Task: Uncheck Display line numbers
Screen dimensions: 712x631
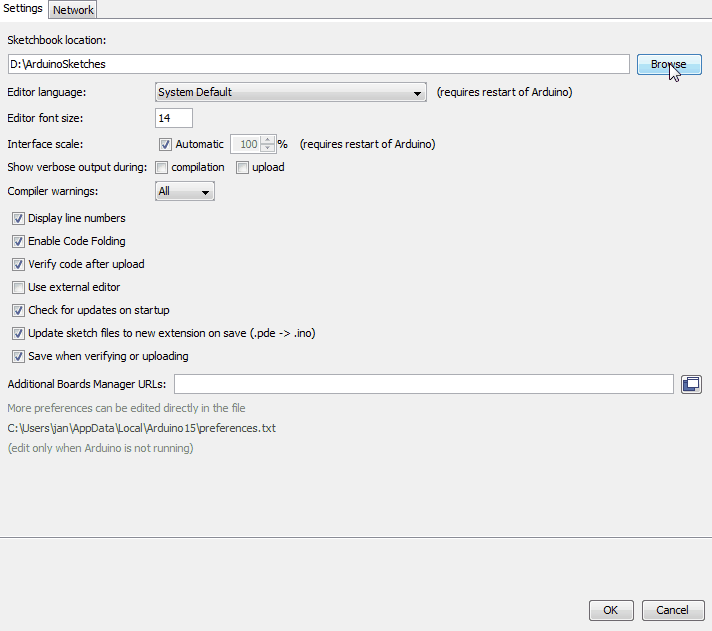Action: pyautogui.click(x=18, y=218)
